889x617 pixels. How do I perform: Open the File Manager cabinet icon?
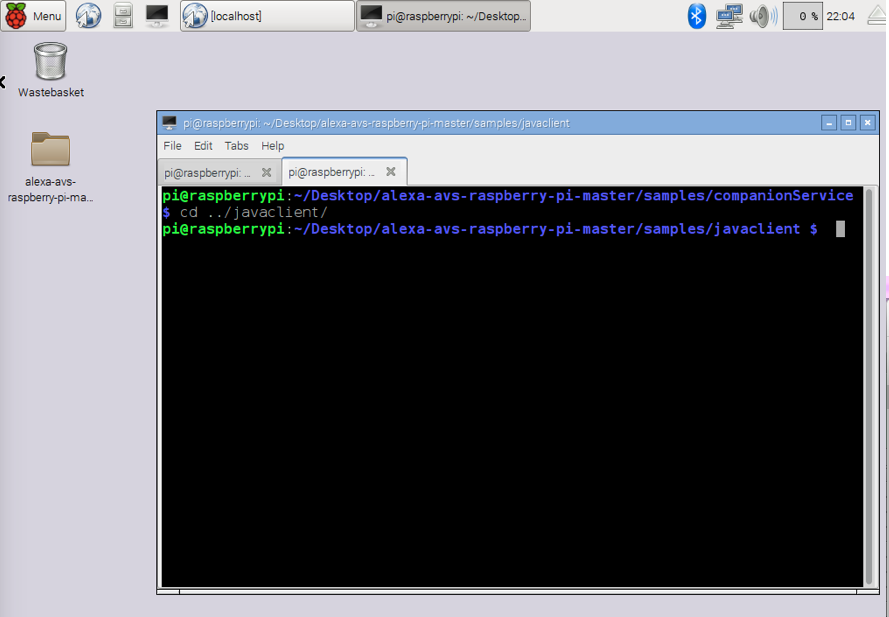point(122,16)
